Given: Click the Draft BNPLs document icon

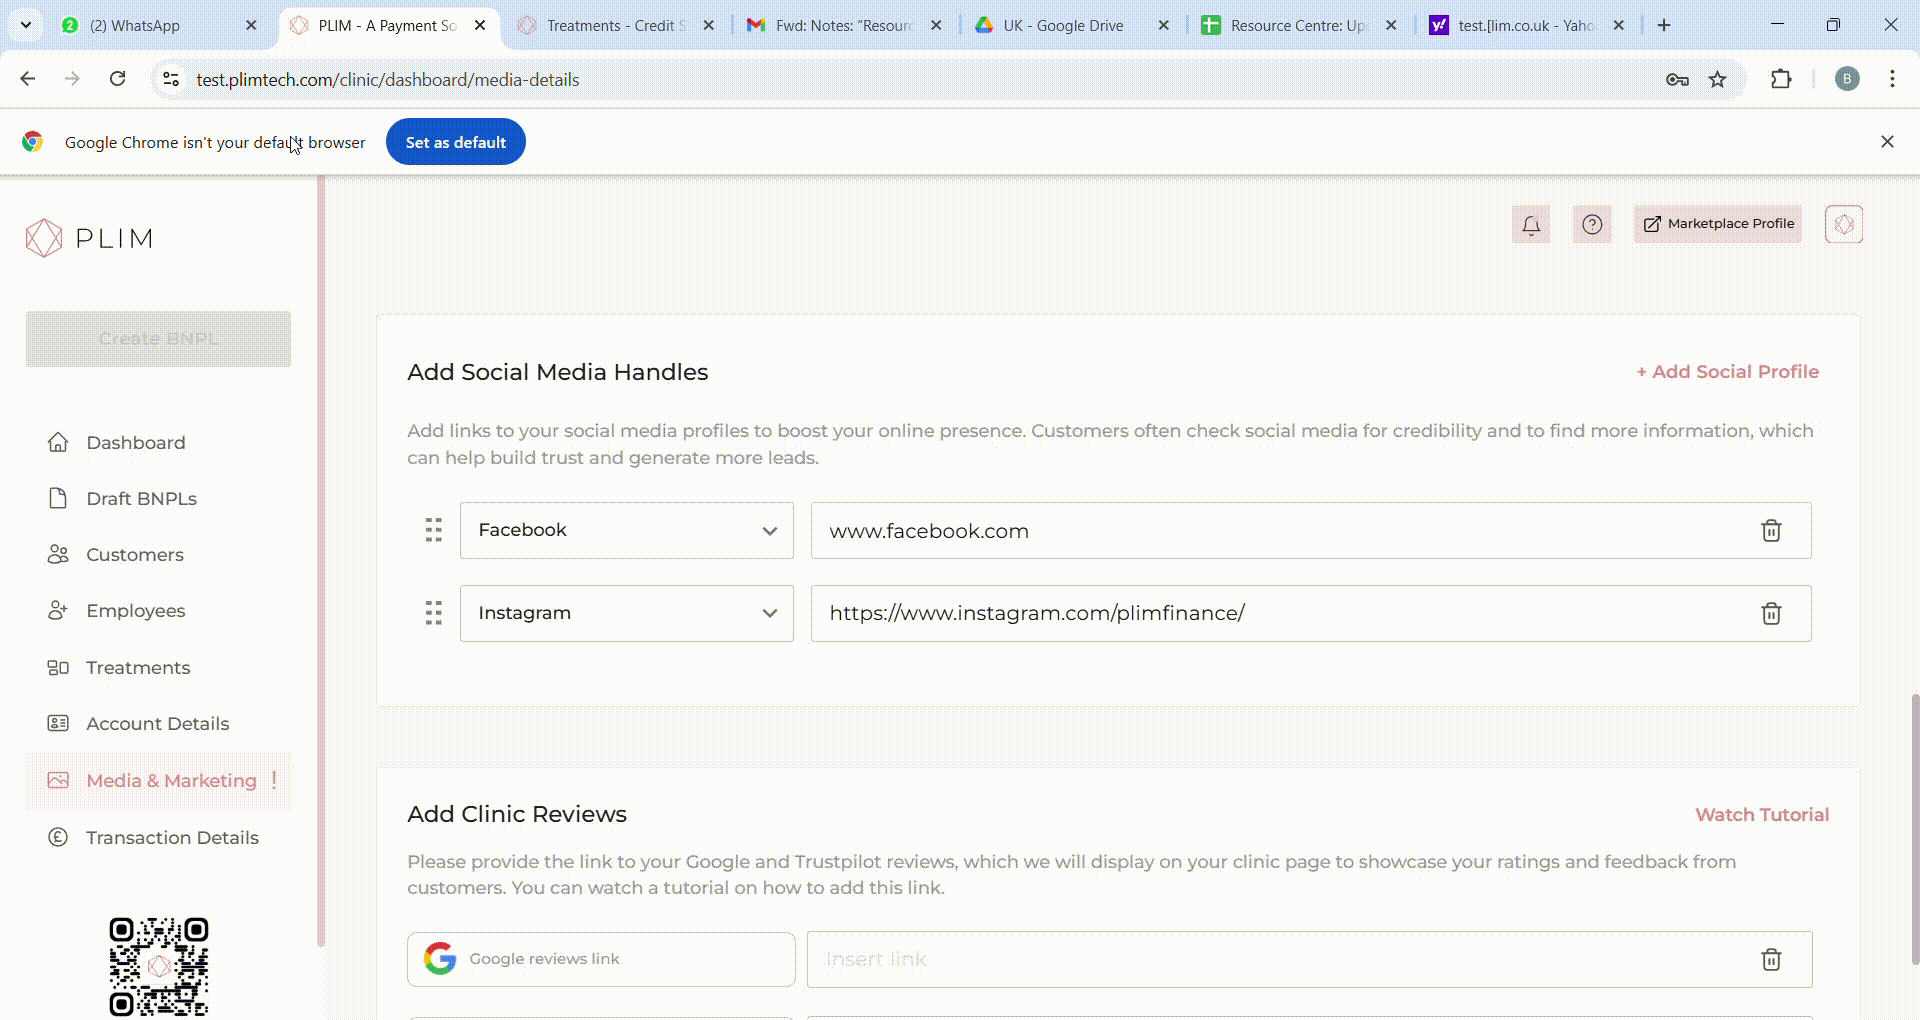Looking at the screenshot, I should 58,498.
